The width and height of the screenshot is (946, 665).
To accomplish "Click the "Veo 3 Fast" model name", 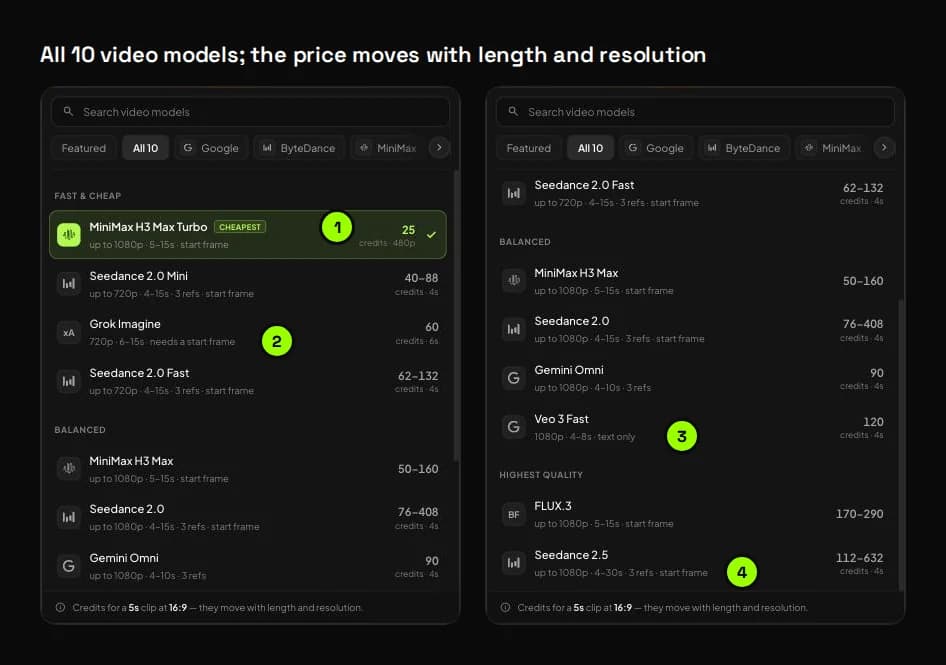I will coord(561,419).
